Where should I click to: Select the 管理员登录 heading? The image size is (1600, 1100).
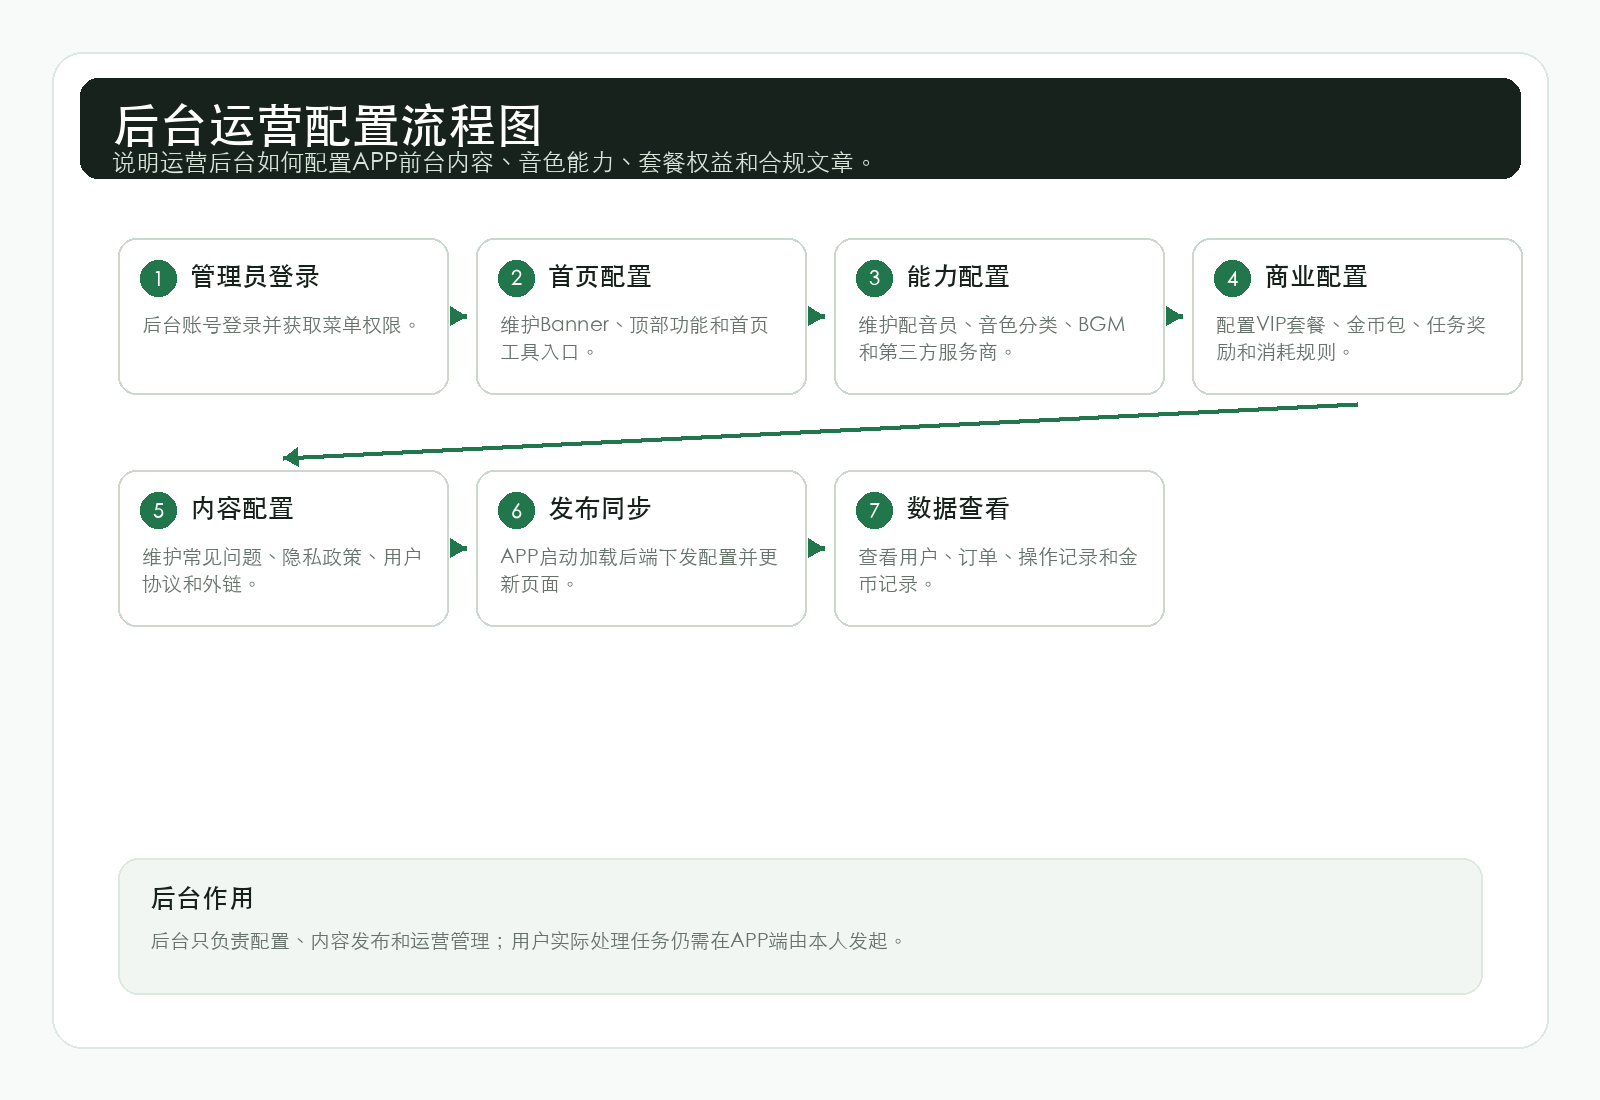click(255, 277)
